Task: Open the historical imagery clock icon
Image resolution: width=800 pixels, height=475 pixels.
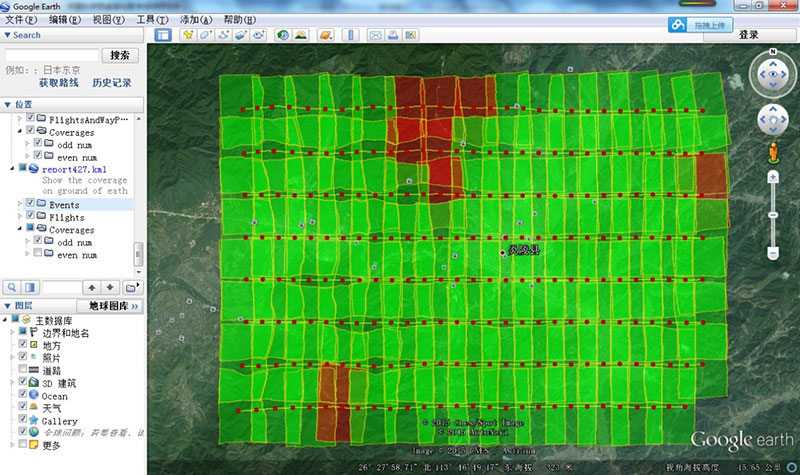Action: (283, 35)
